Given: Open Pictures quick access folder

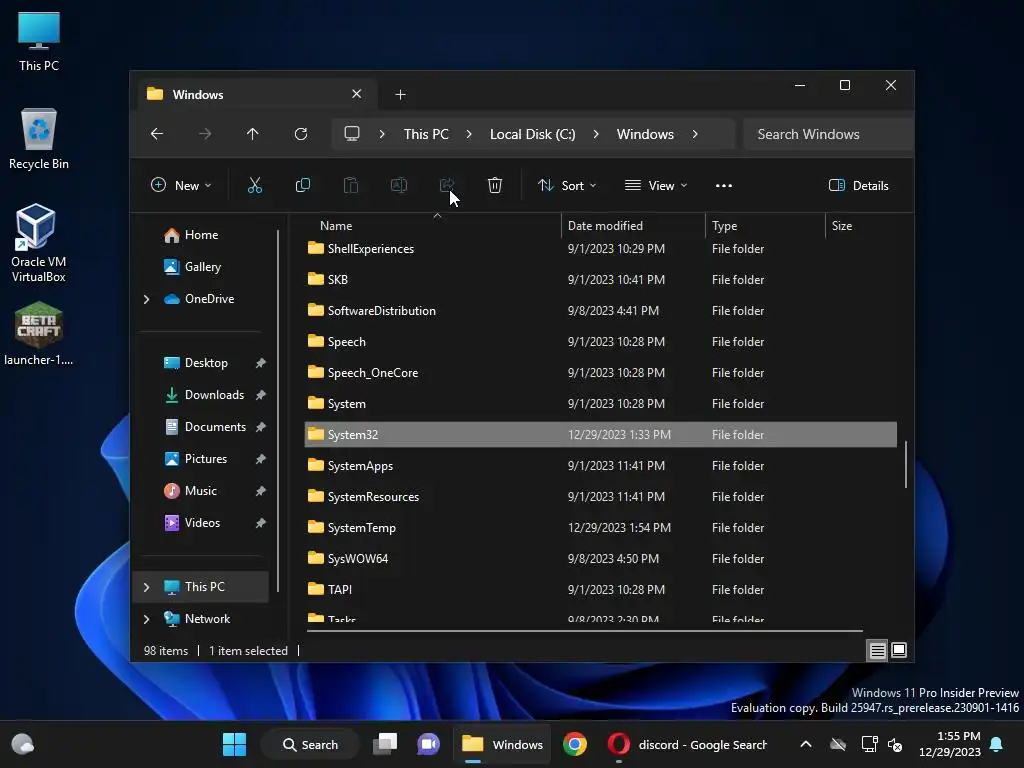Looking at the screenshot, I should pos(195,459).
